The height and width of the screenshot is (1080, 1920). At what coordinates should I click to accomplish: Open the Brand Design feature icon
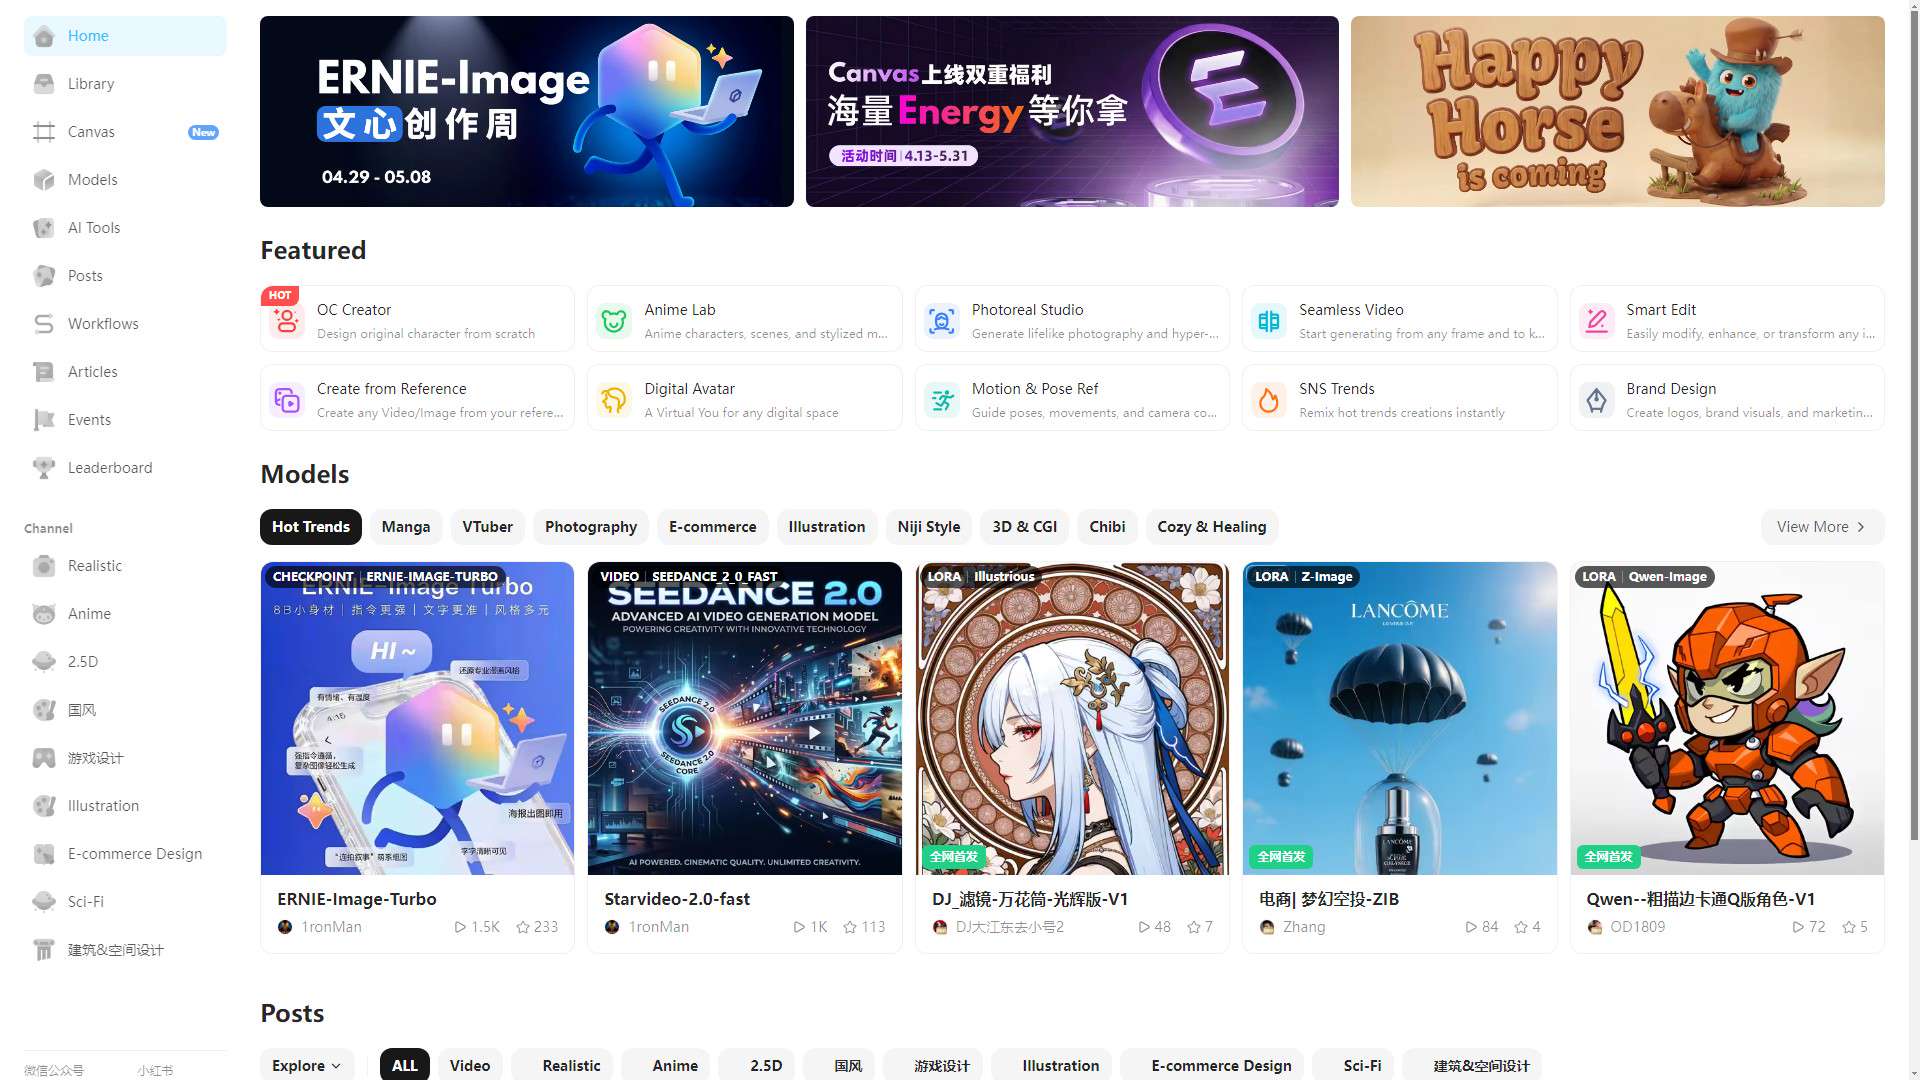(x=1596, y=400)
